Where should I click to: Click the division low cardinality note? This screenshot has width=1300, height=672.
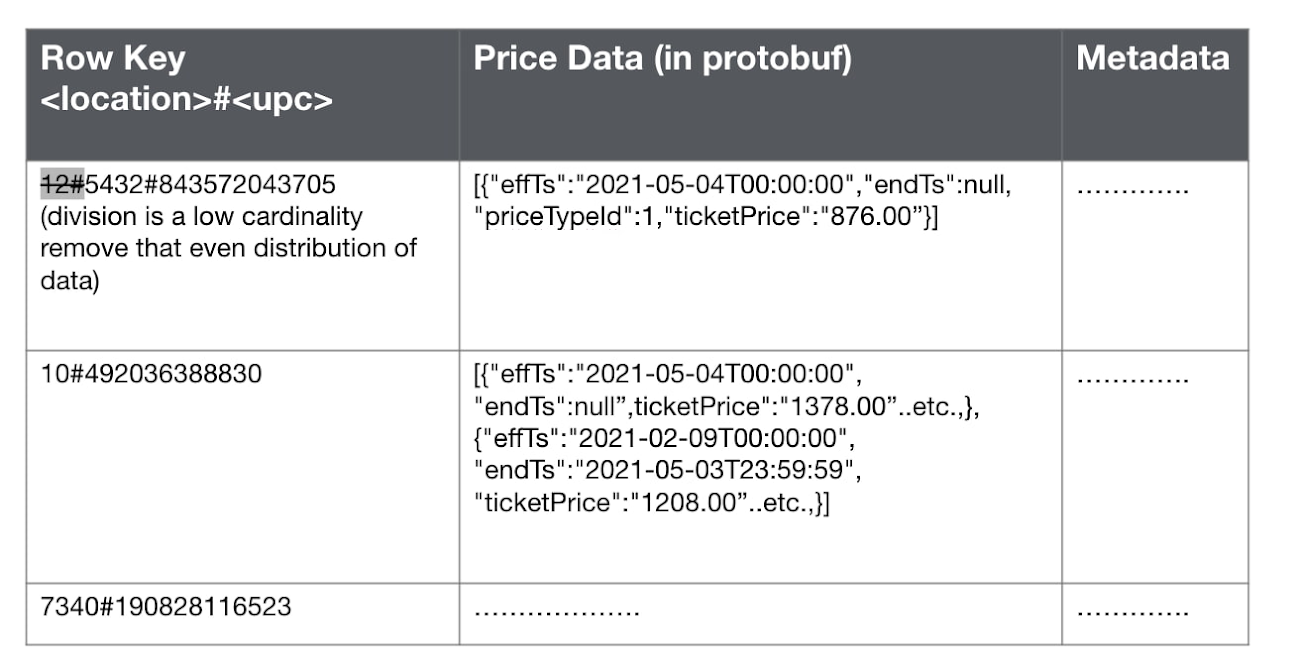click(x=228, y=249)
